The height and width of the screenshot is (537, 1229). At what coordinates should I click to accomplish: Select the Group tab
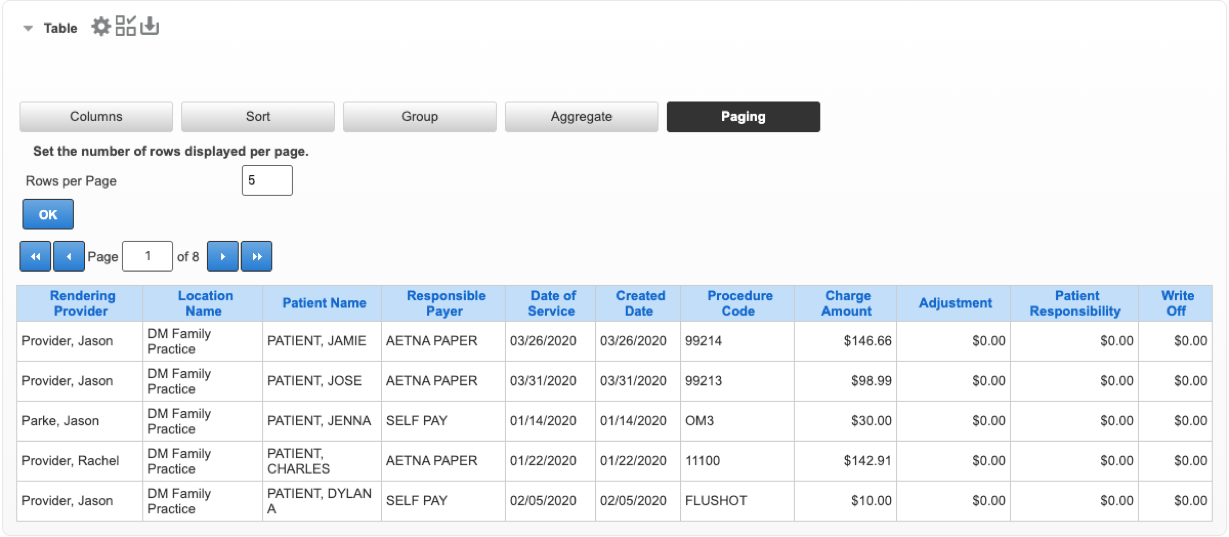(420, 117)
